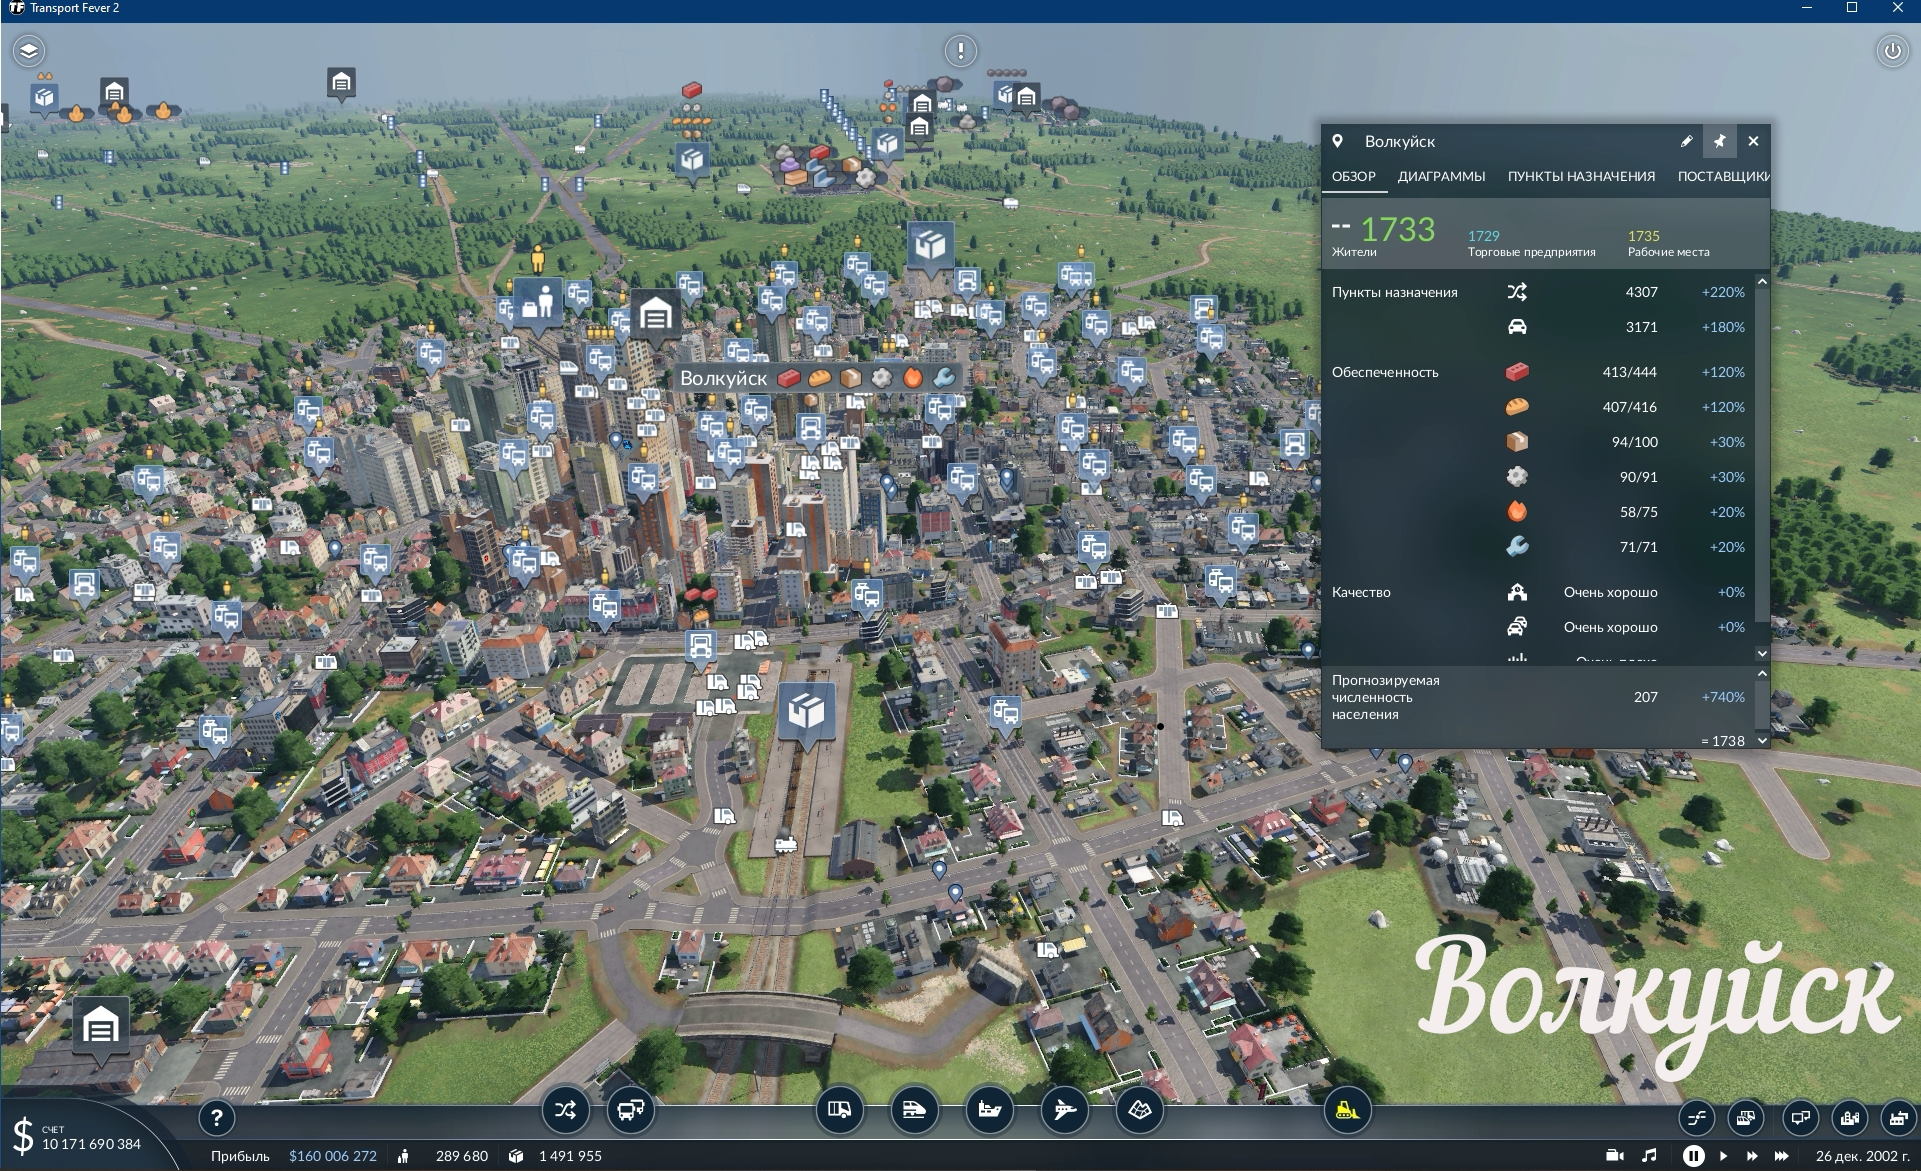Open the map layers button
Screen dimensions: 1921x1171
29,50
